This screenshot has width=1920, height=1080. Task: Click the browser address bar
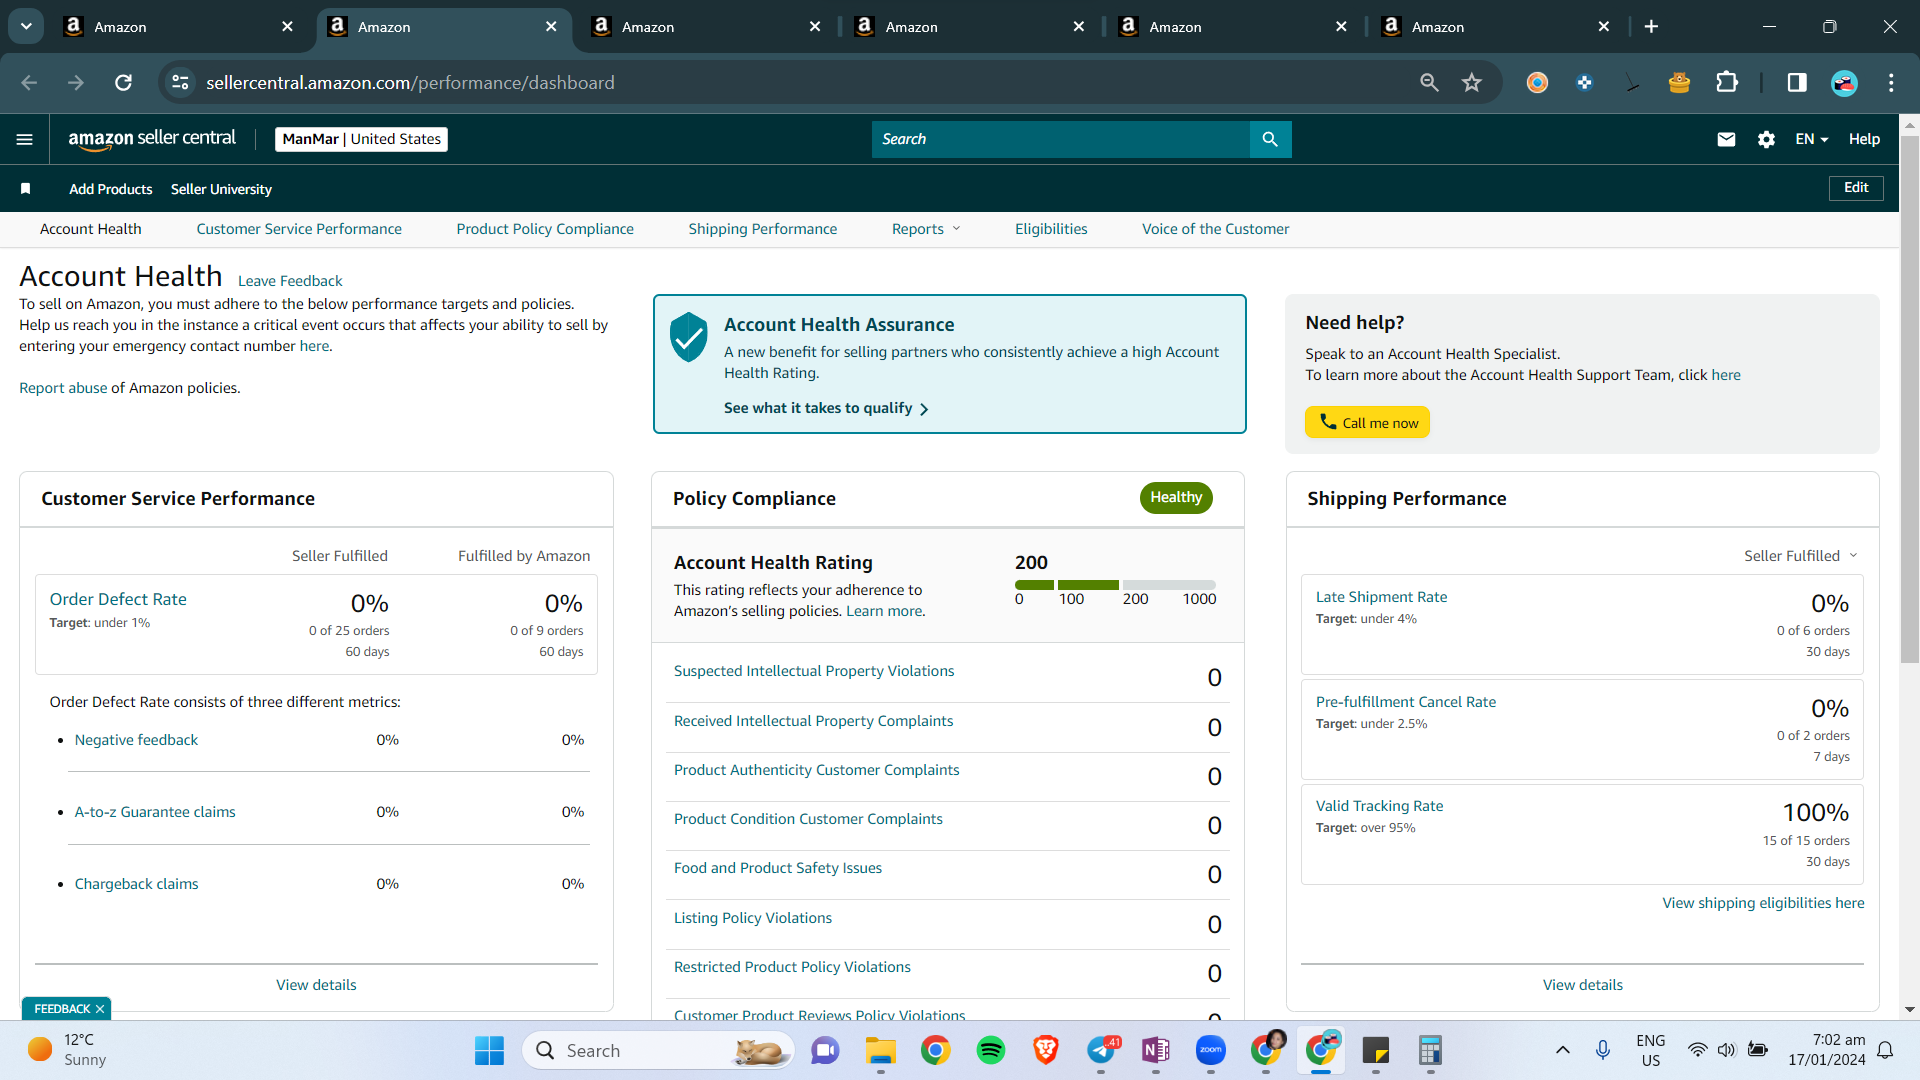coord(800,83)
